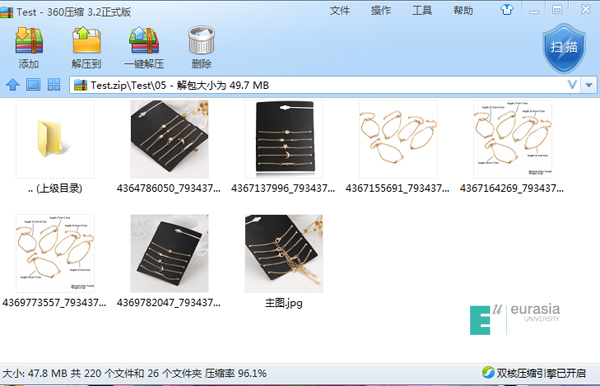The image size is (600, 386).
Task: Click the 添加 (Add) toolbar icon
Action: coord(29,41)
